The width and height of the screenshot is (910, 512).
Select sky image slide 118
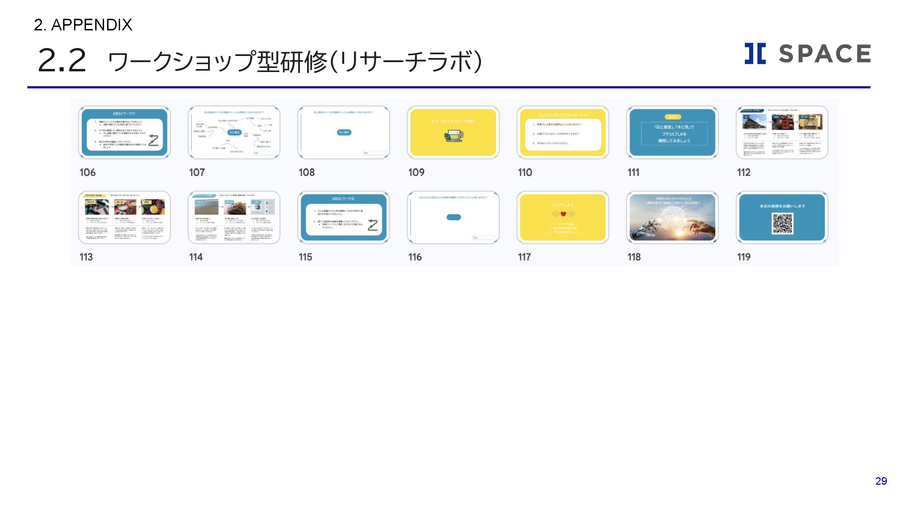(672, 218)
